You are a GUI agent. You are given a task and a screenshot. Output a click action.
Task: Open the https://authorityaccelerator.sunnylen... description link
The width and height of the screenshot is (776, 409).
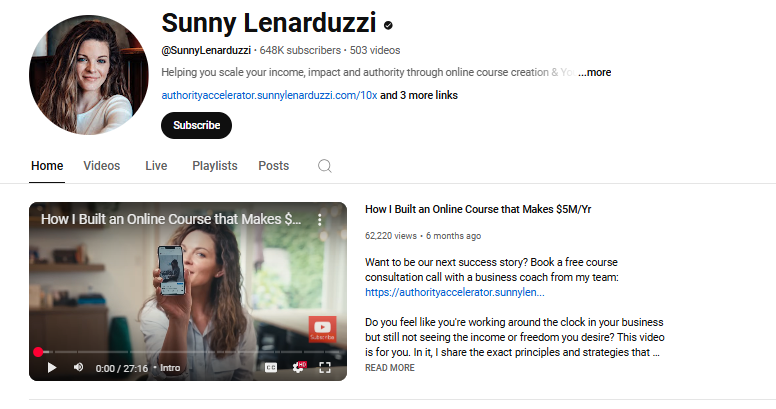click(x=455, y=292)
